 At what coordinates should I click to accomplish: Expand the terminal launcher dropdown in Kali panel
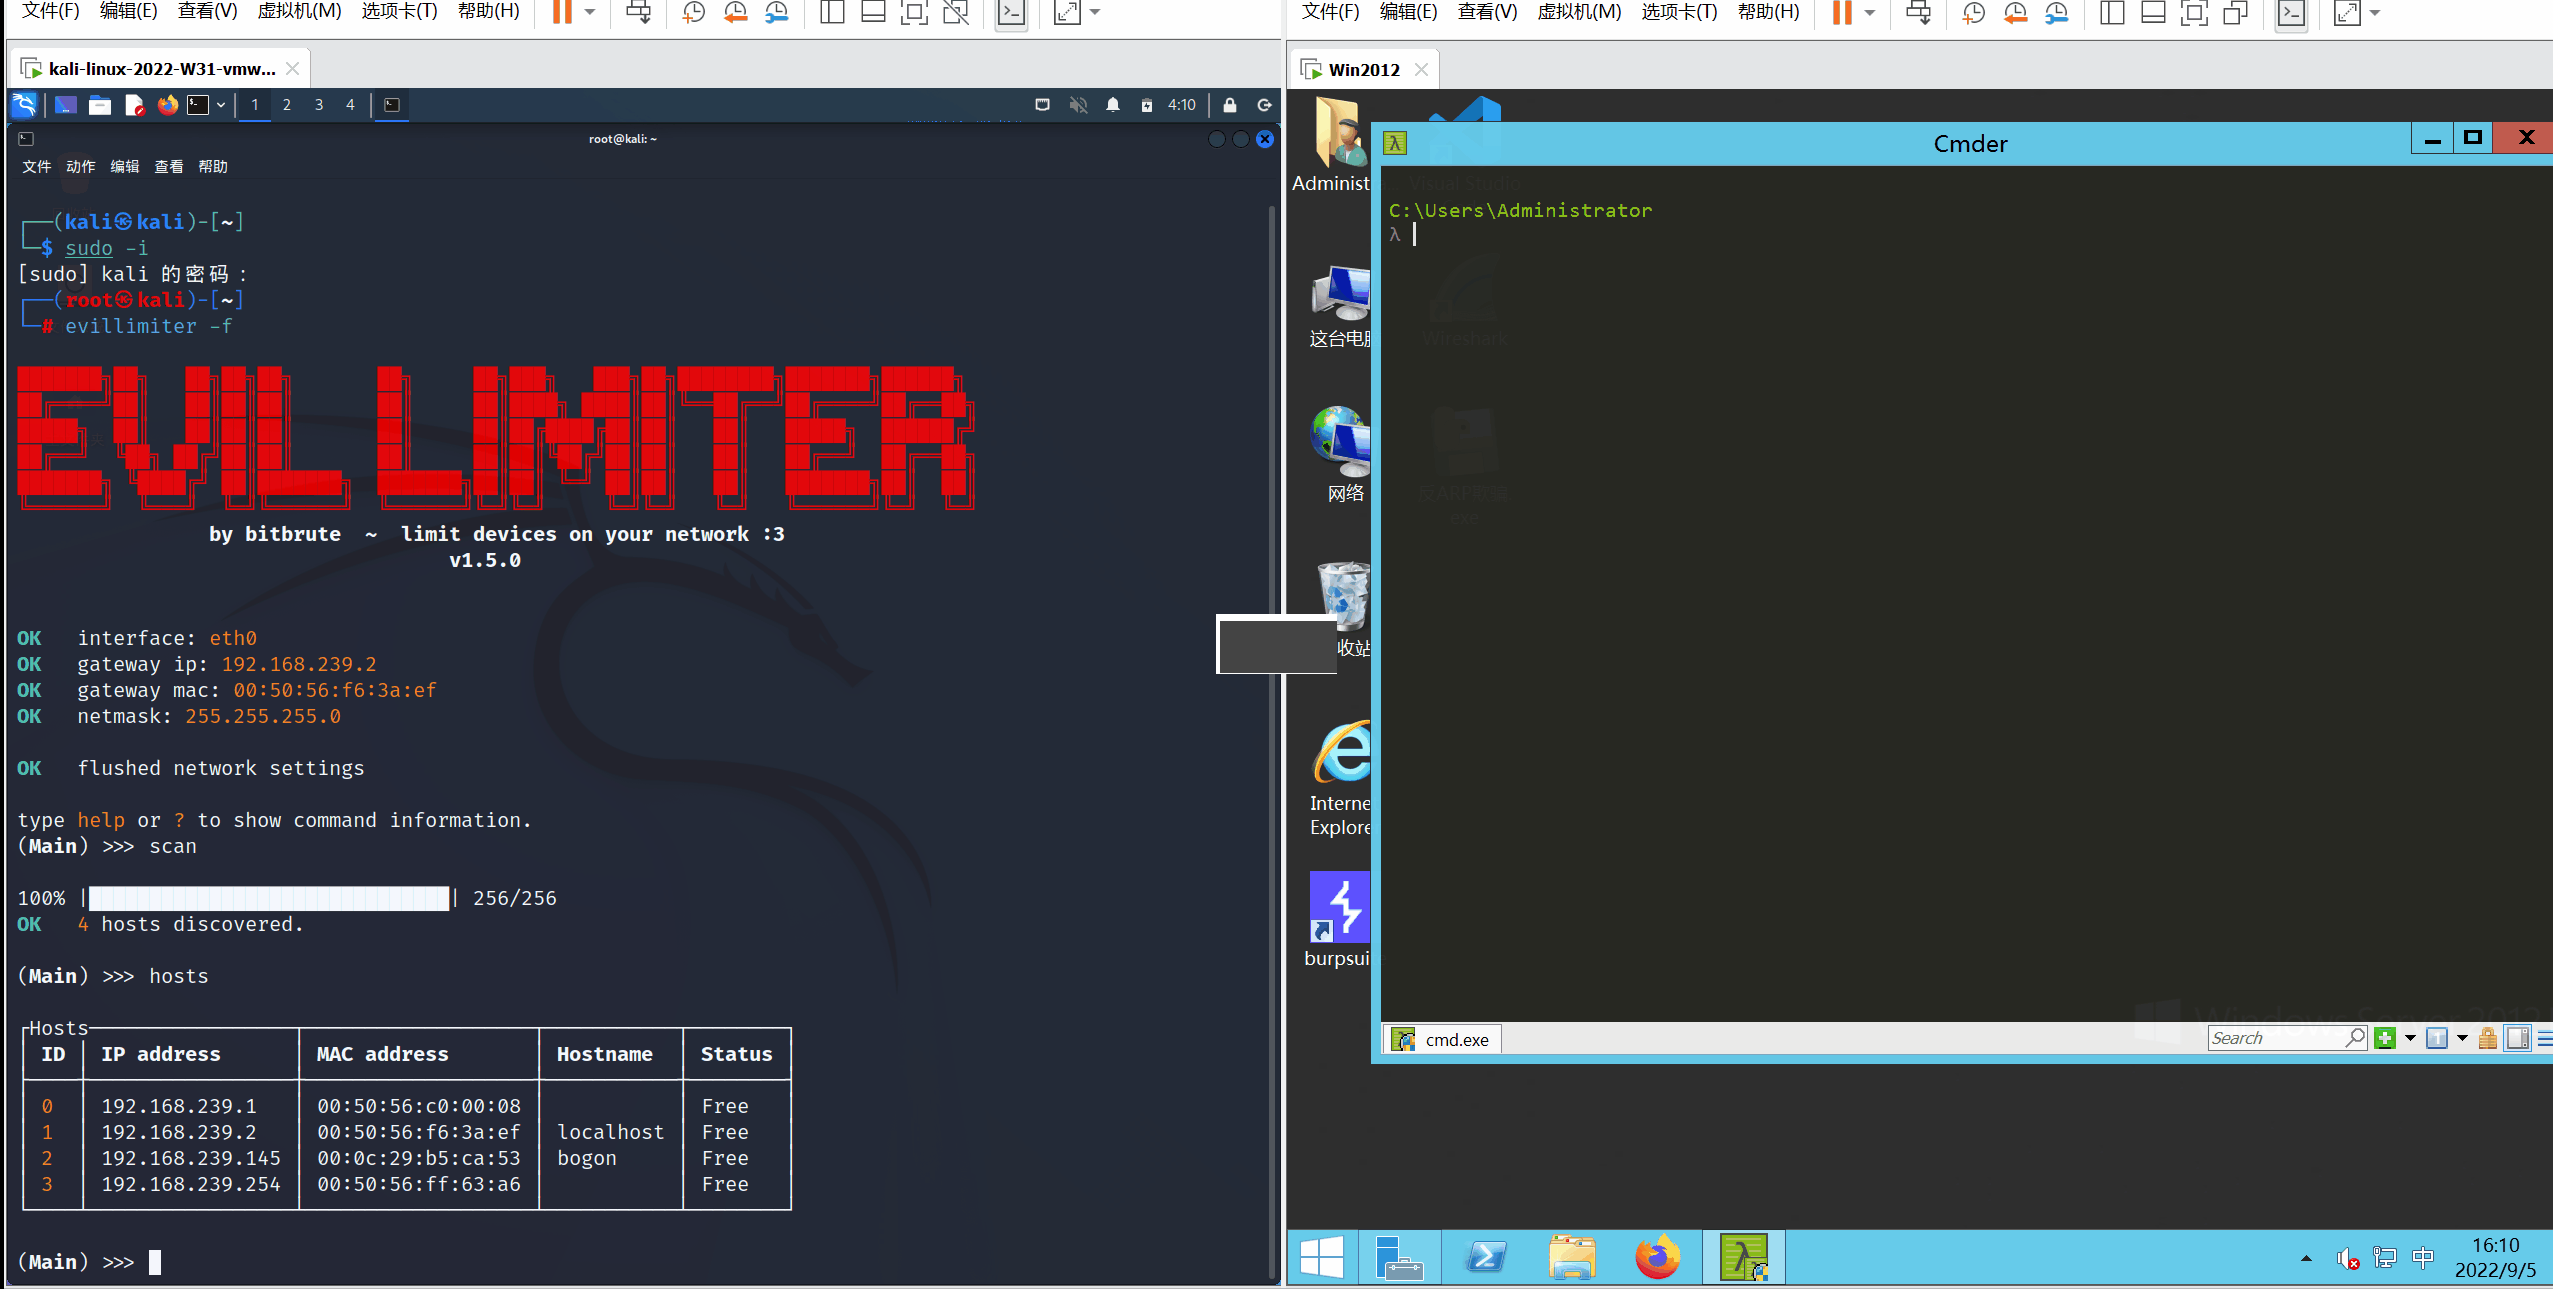(220, 105)
